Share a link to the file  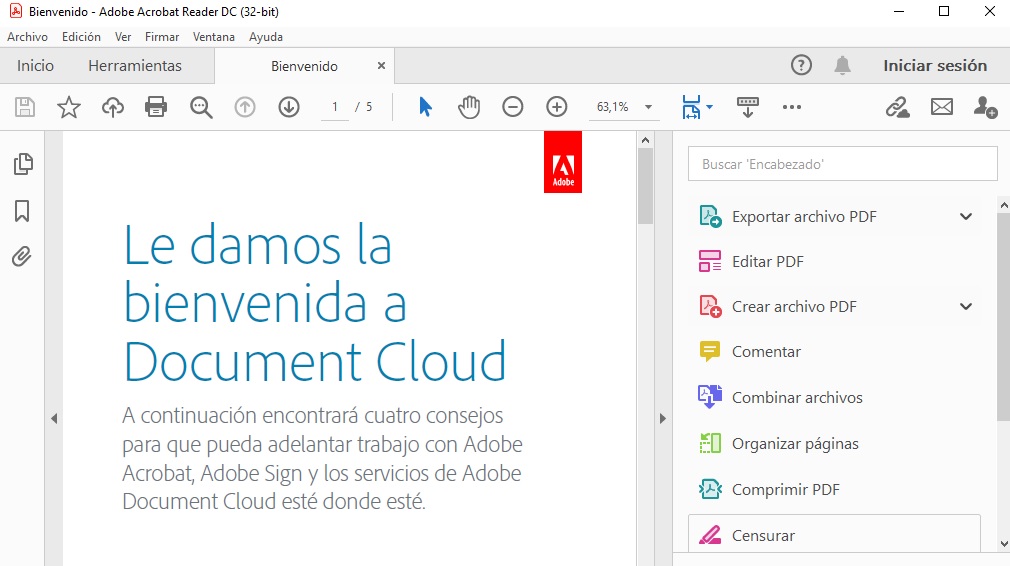click(897, 107)
